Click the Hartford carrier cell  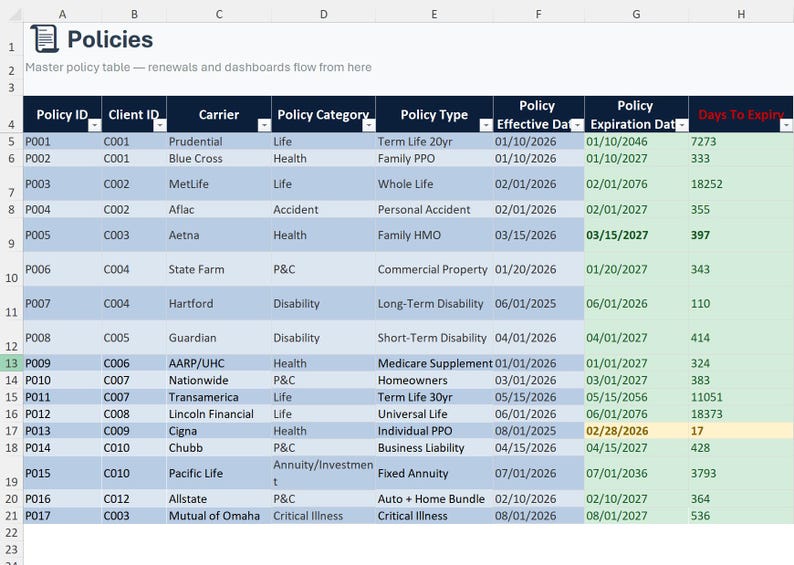(x=219, y=303)
